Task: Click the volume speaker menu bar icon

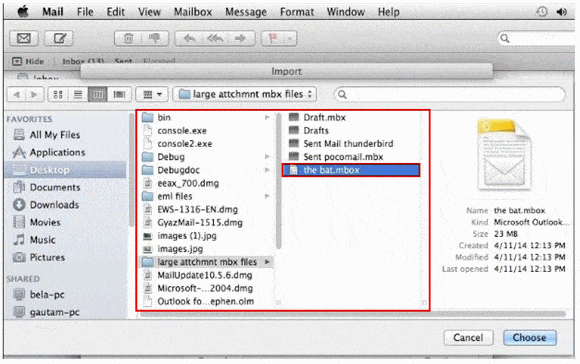Action: tap(562, 12)
